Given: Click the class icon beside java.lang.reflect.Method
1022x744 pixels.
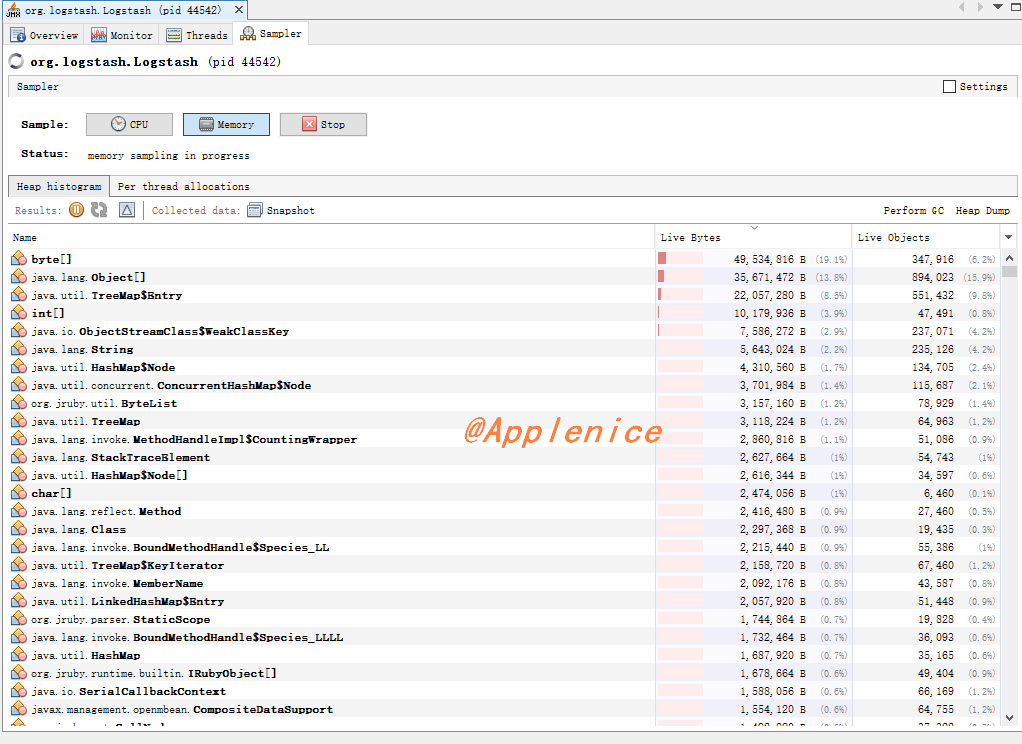Looking at the screenshot, I should pyautogui.click(x=19, y=511).
